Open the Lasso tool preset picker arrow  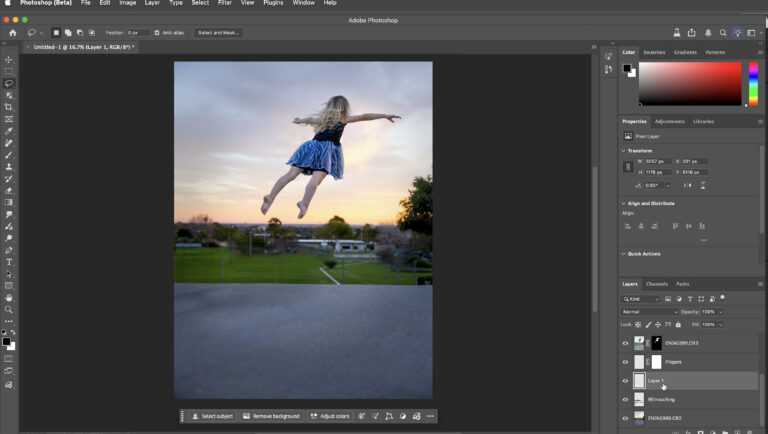42,33
